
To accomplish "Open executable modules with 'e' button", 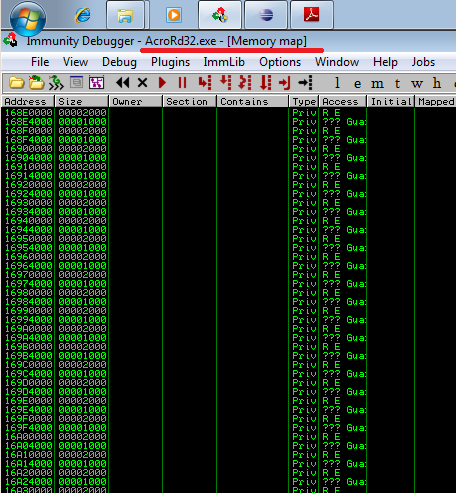I will [x=357, y=84].
